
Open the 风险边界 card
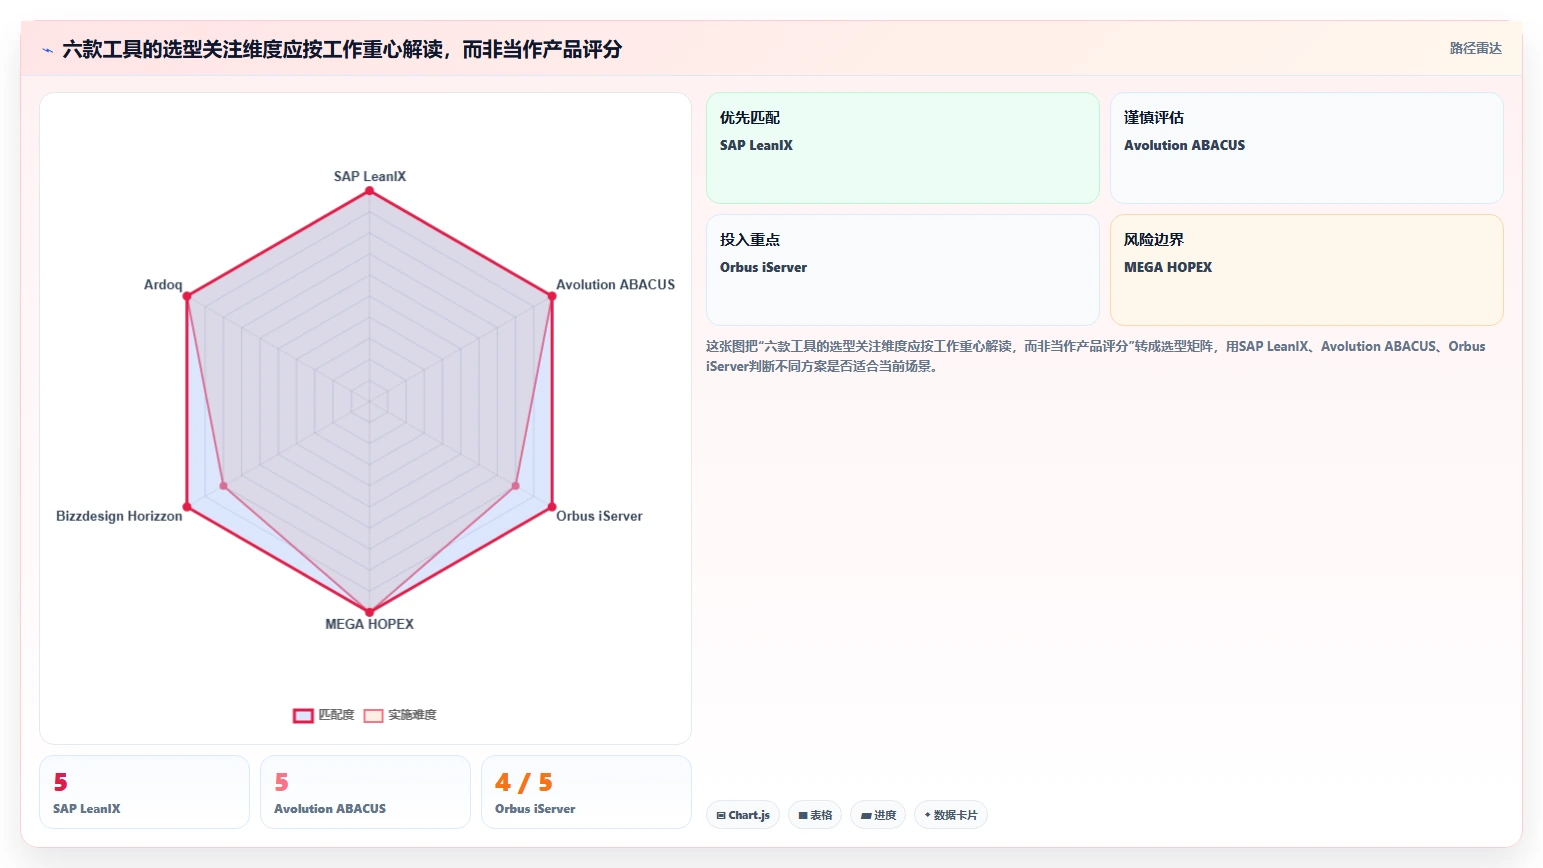(1307, 270)
